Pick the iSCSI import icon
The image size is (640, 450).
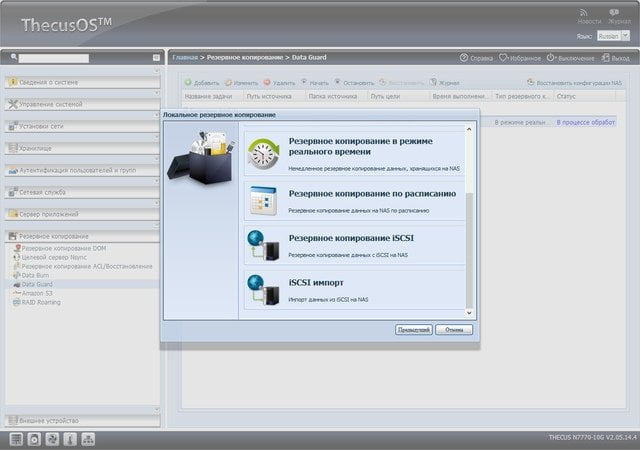pos(264,290)
